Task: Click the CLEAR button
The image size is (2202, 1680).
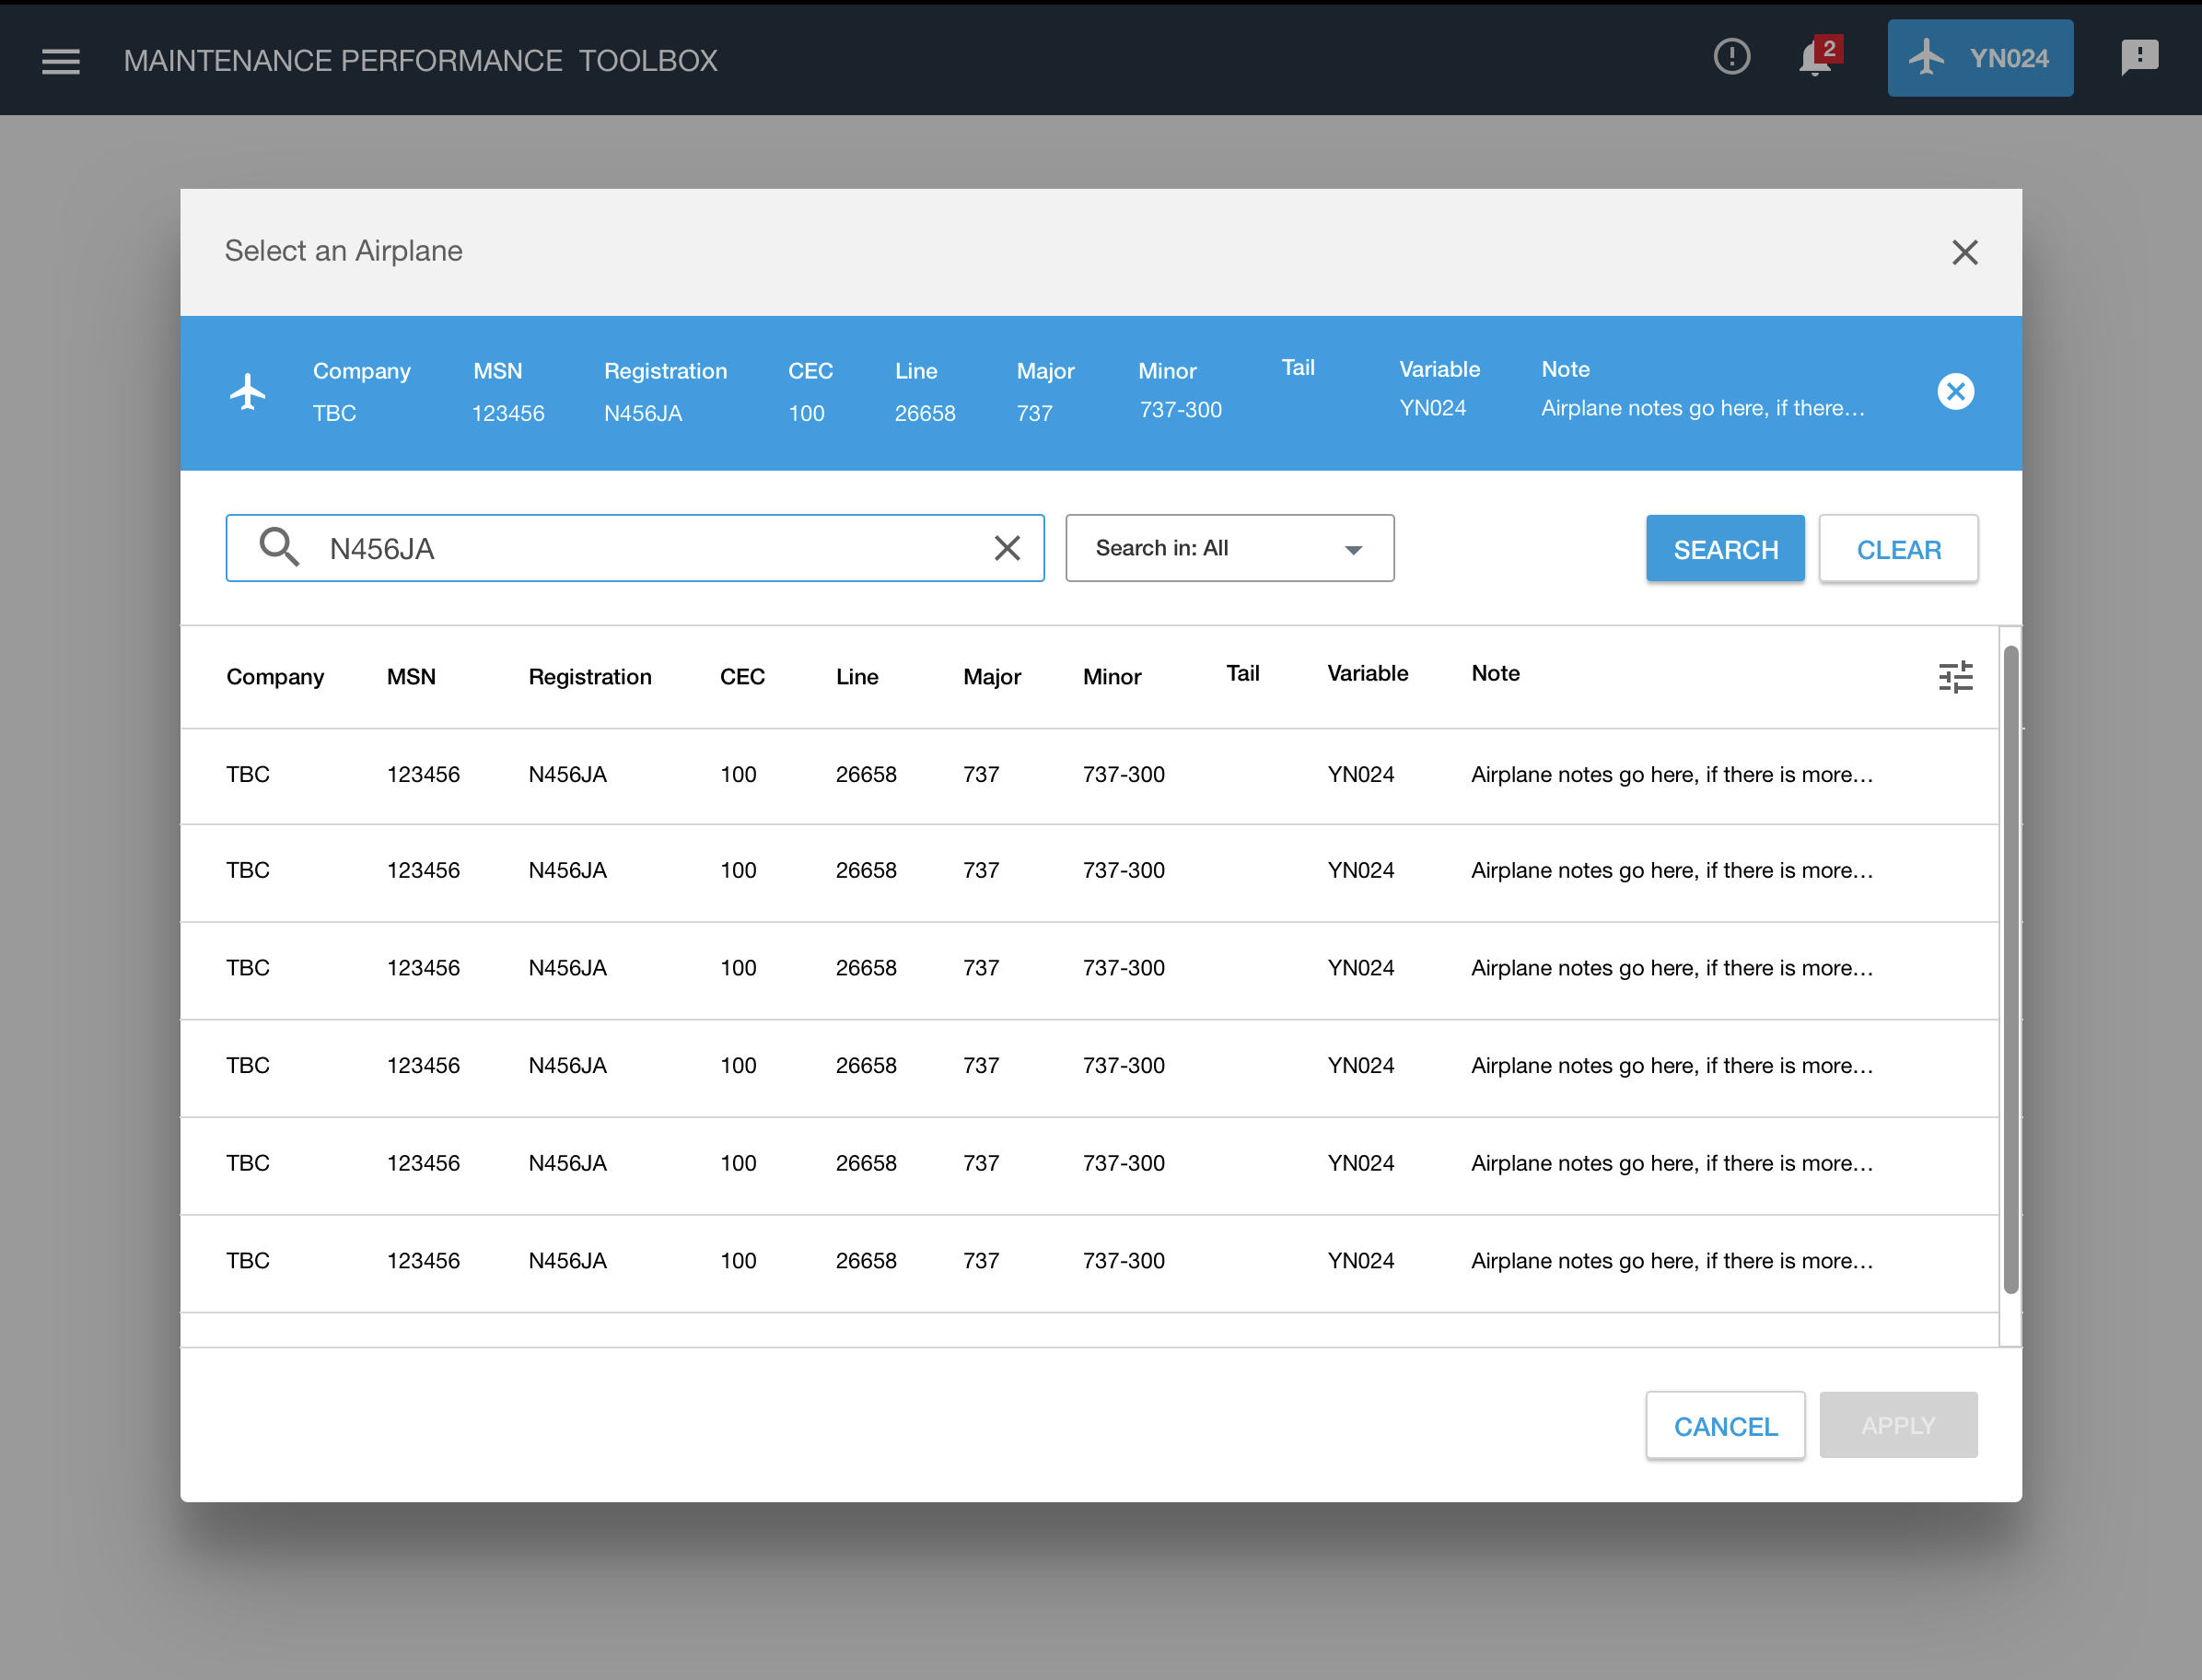Action: (1898, 549)
